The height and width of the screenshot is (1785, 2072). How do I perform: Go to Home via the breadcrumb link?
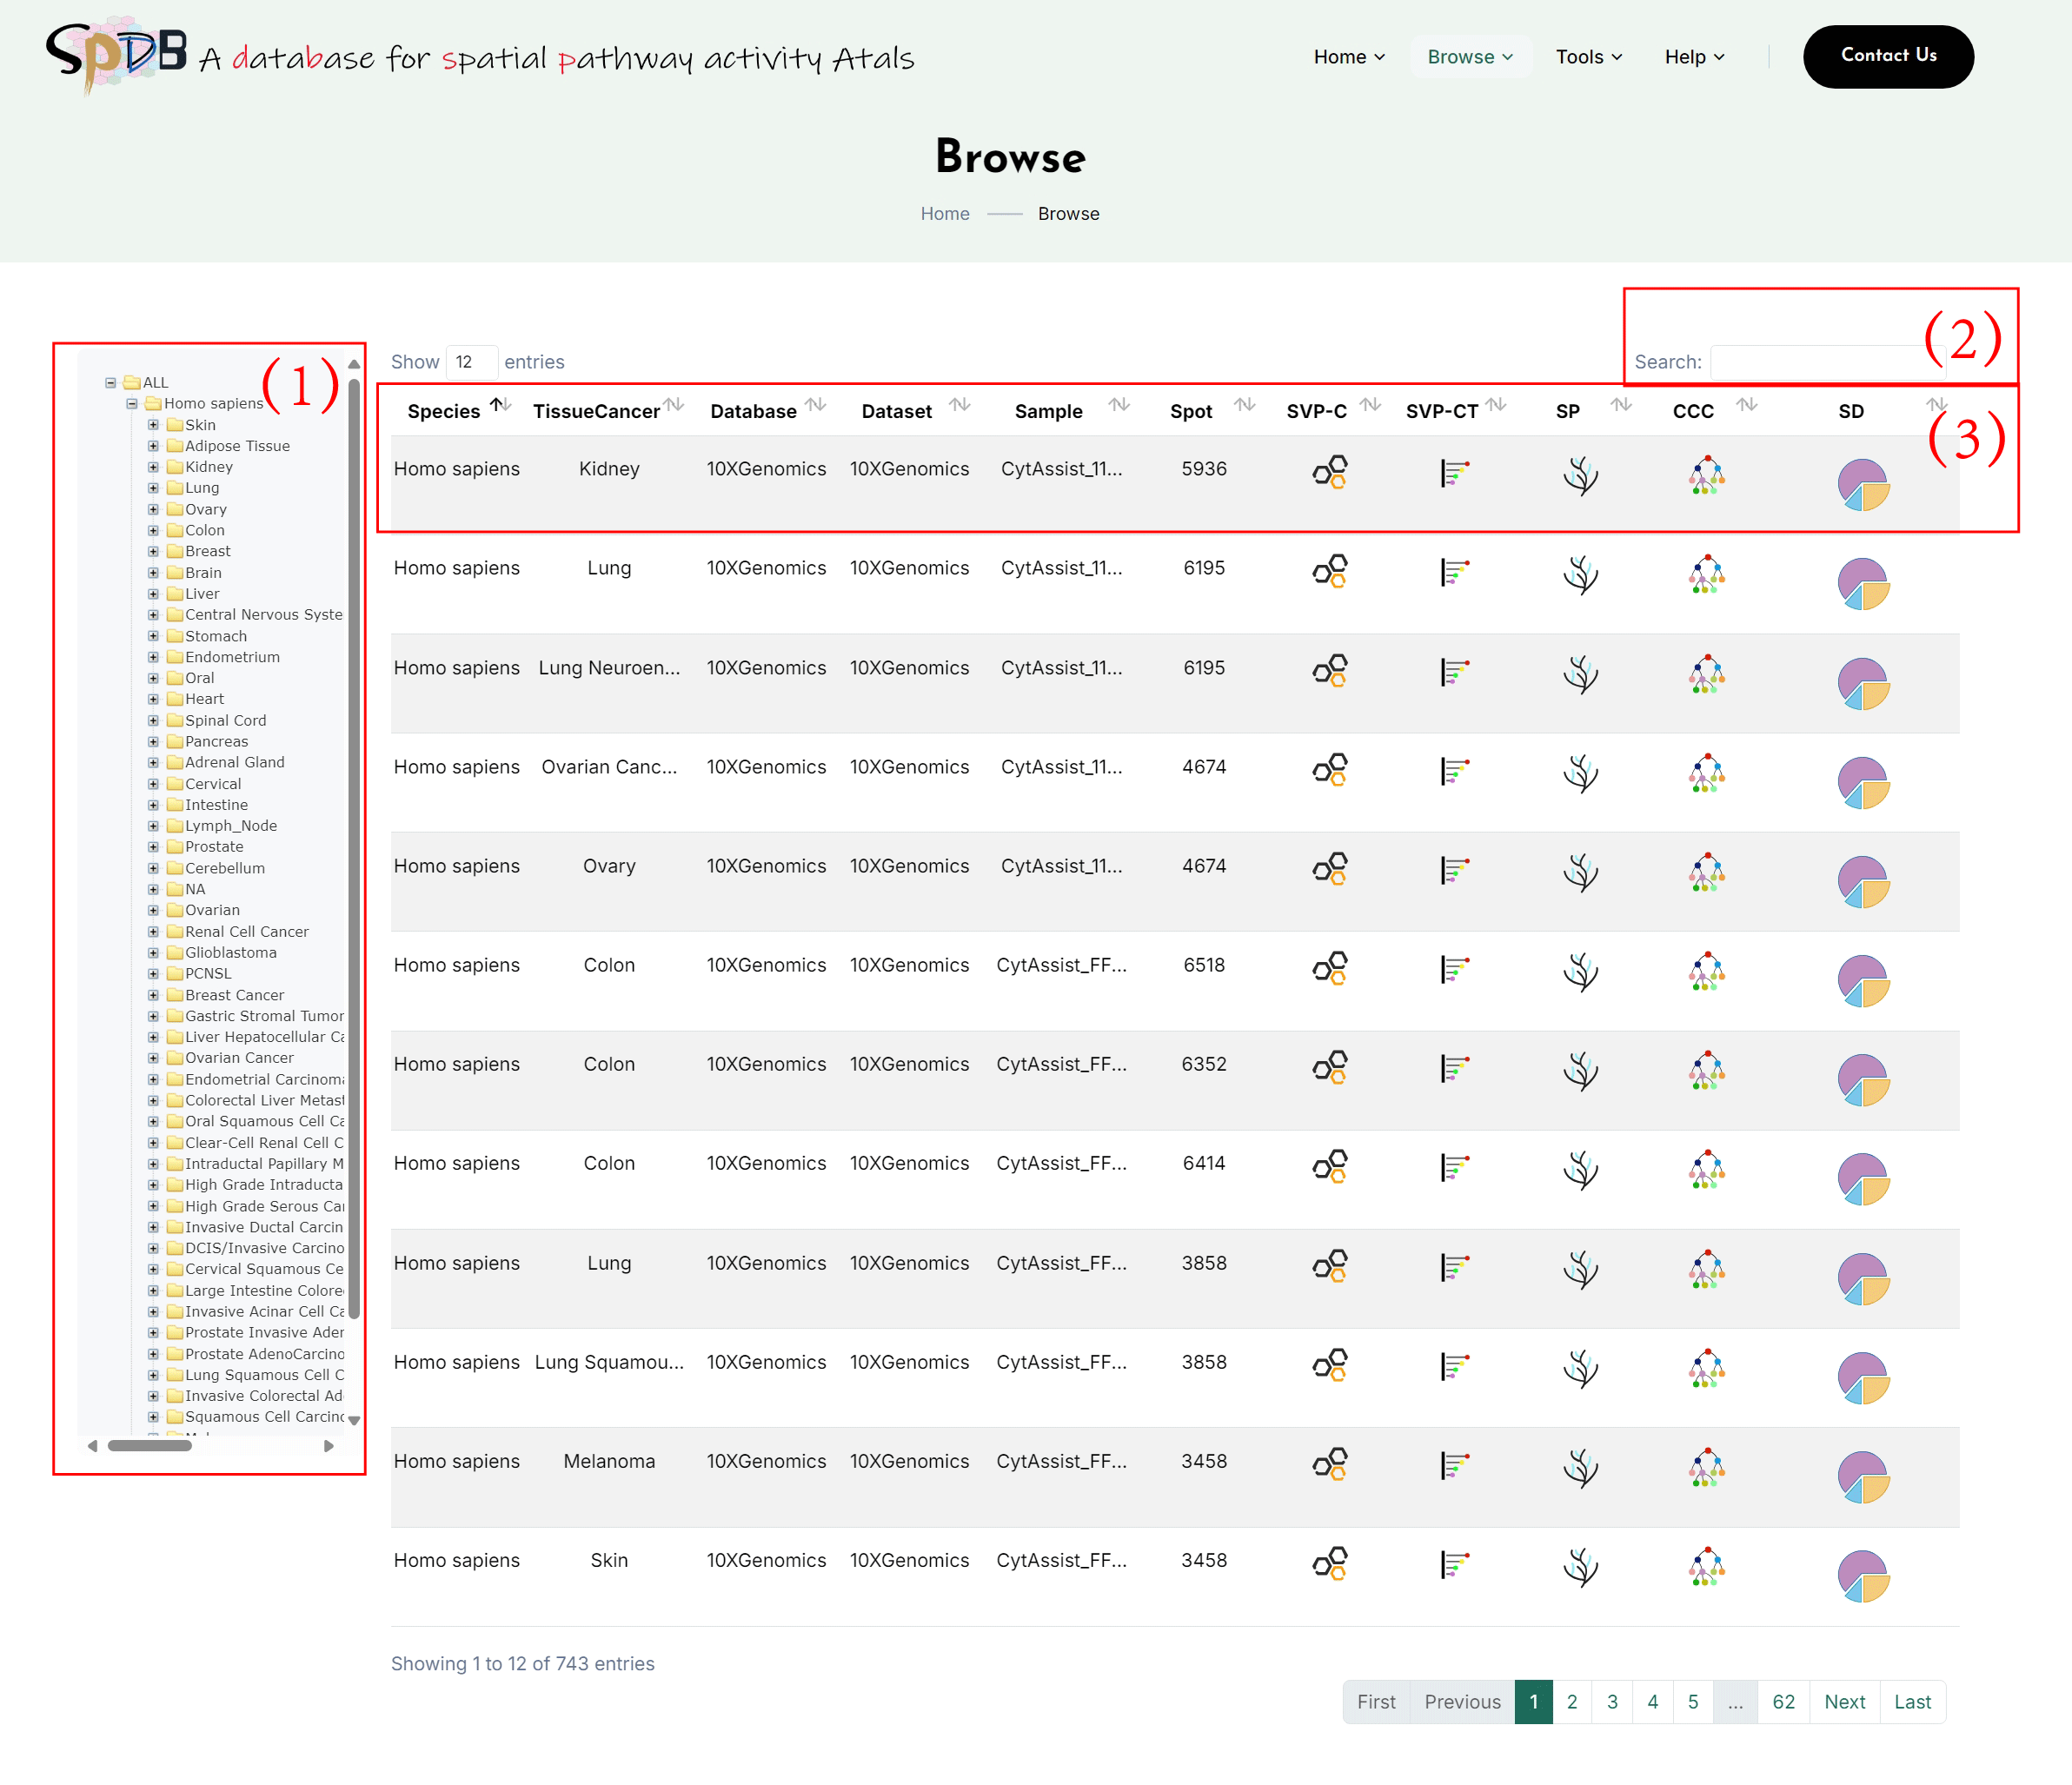pyautogui.click(x=944, y=213)
